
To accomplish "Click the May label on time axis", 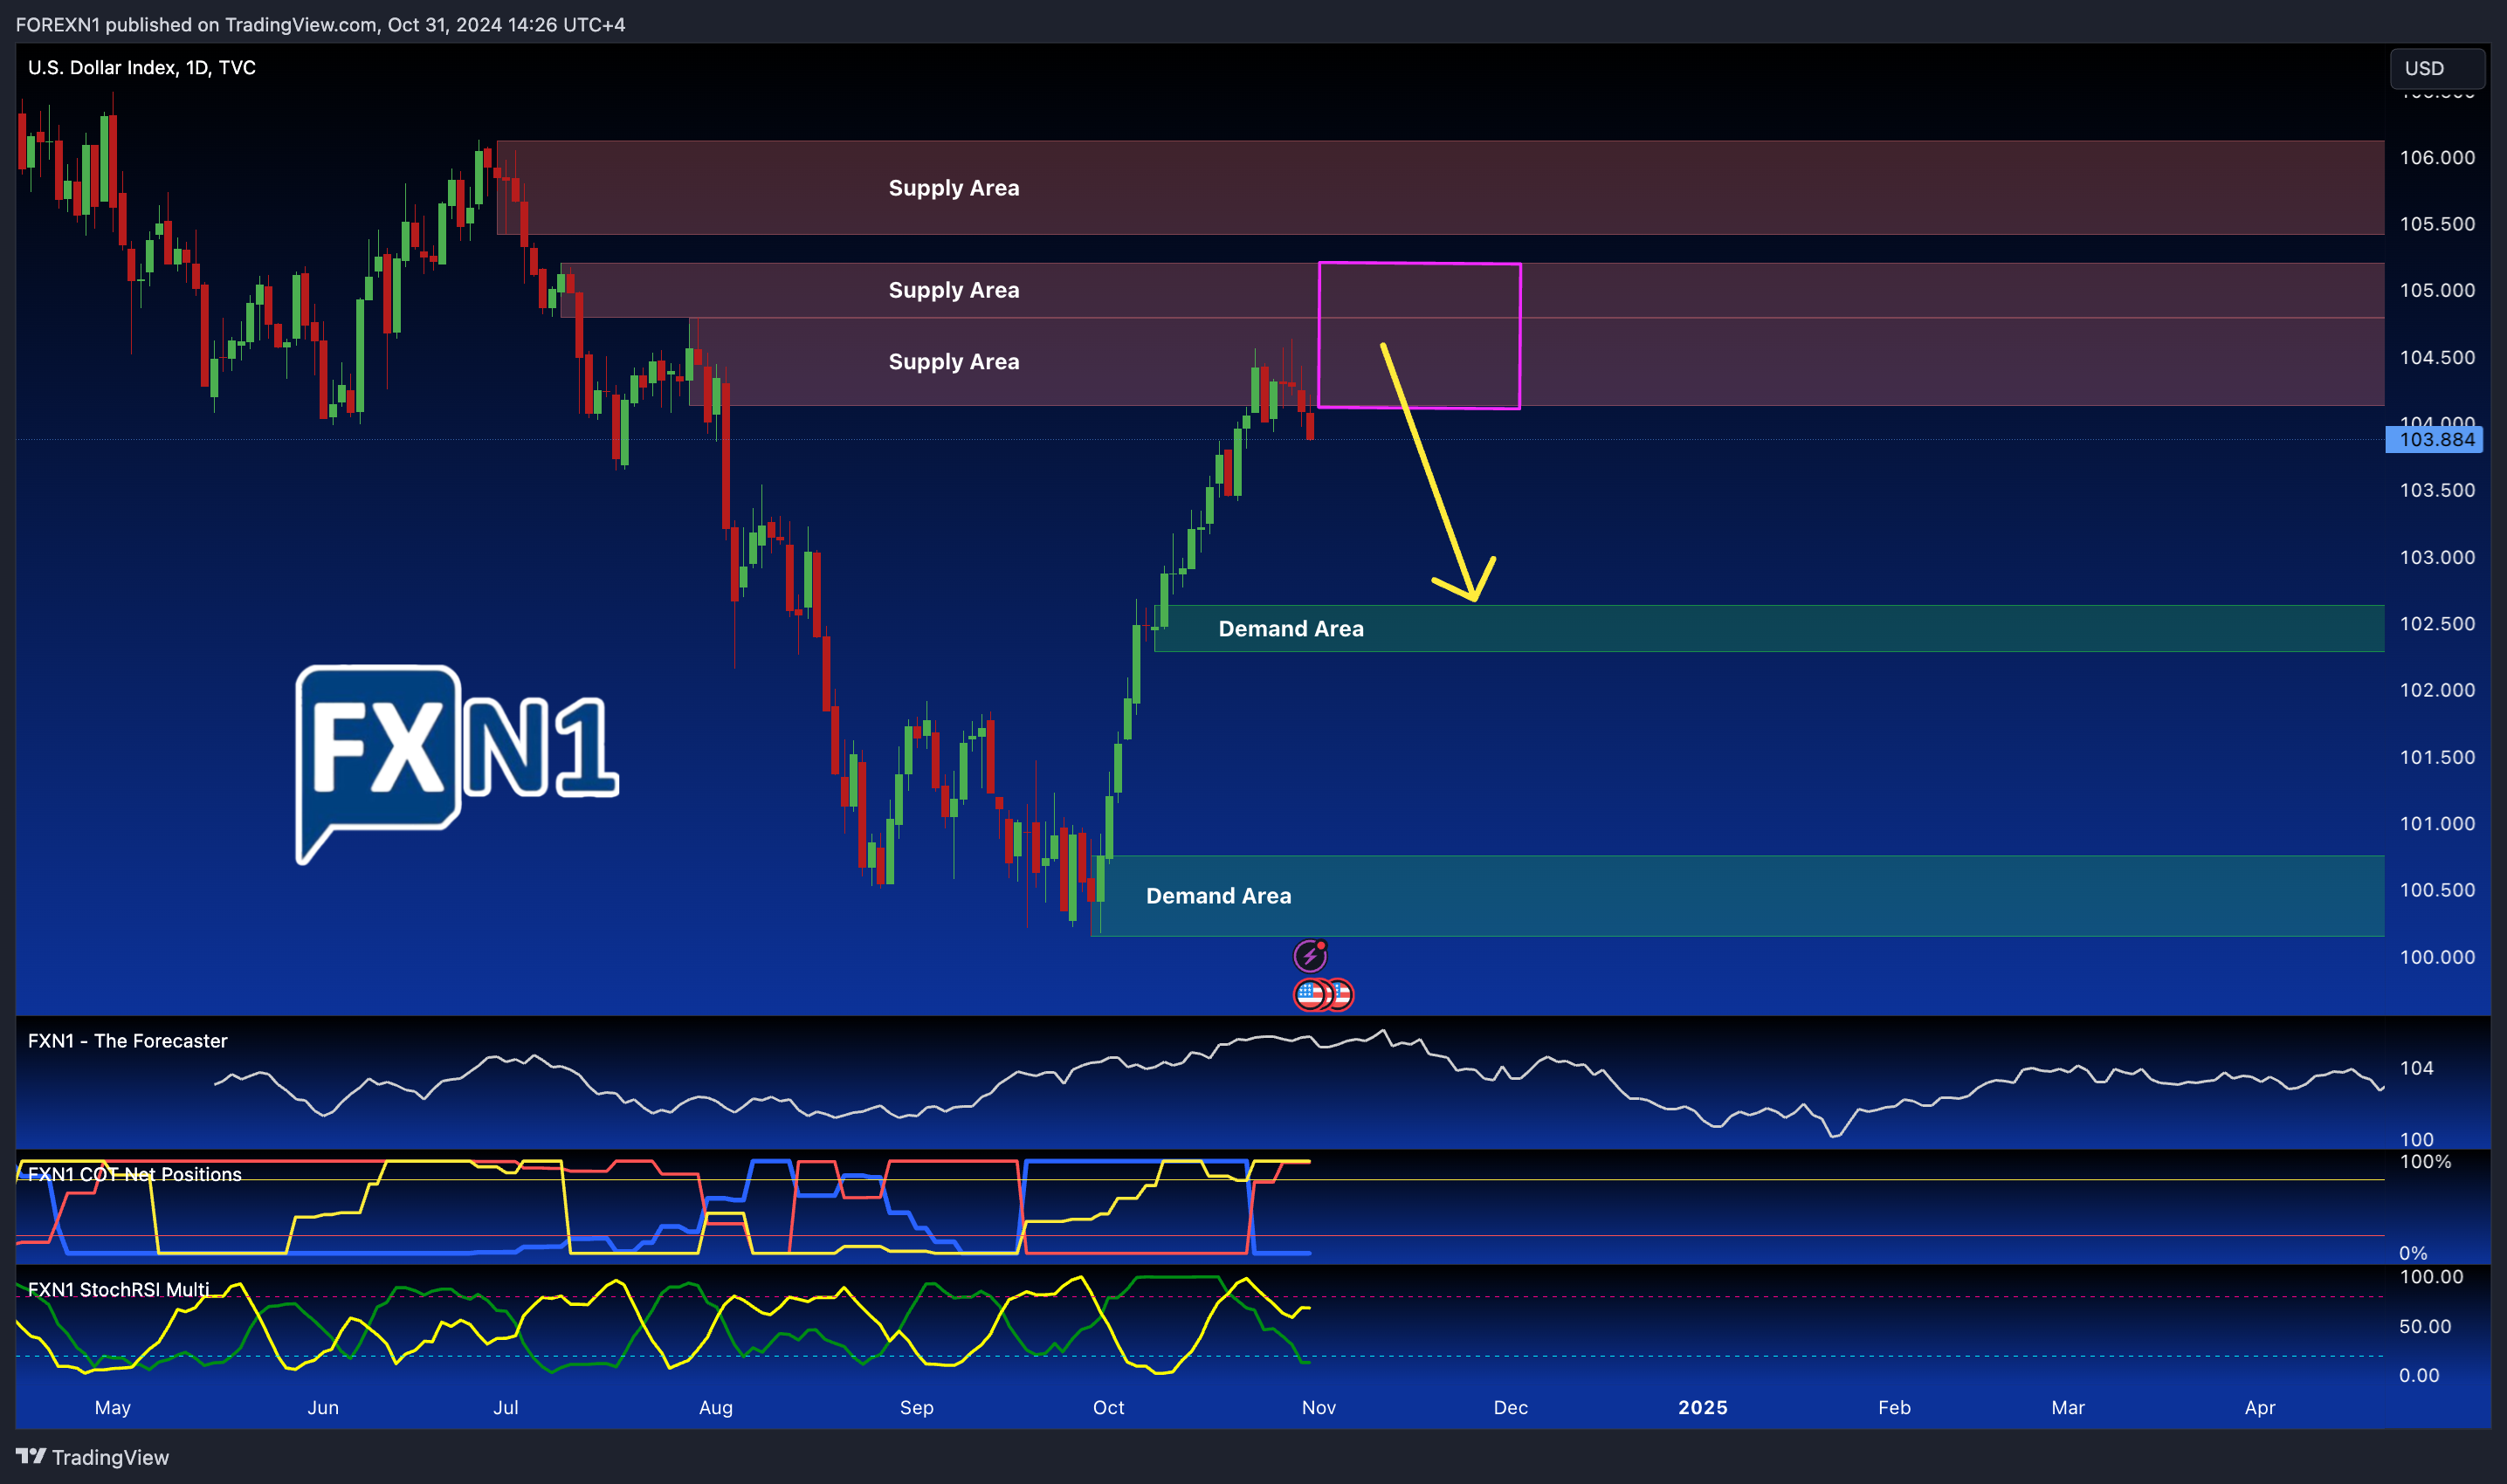I will point(113,1407).
